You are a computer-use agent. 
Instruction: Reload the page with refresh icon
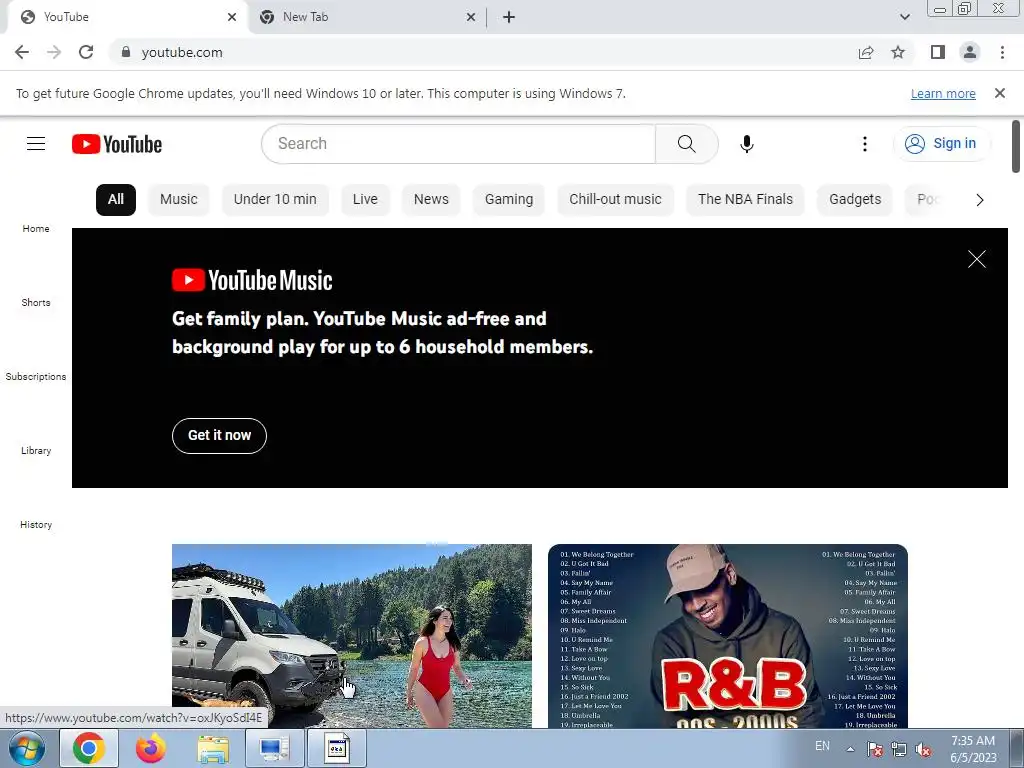pos(86,52)
